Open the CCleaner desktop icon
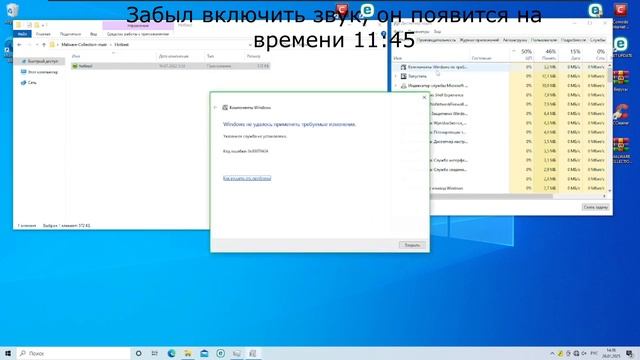640x360 pixels. (x=620, y=114)
